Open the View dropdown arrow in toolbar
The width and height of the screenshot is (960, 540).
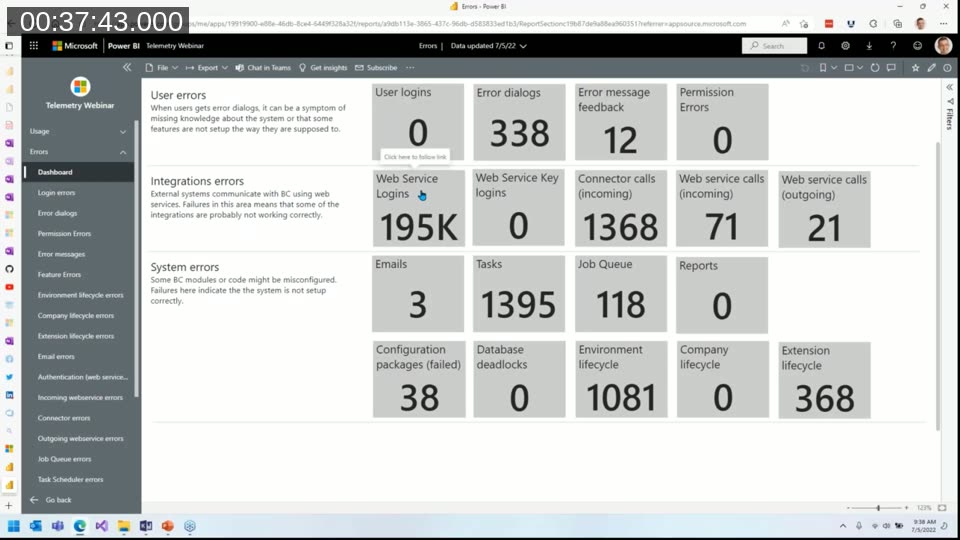[860, 68]
